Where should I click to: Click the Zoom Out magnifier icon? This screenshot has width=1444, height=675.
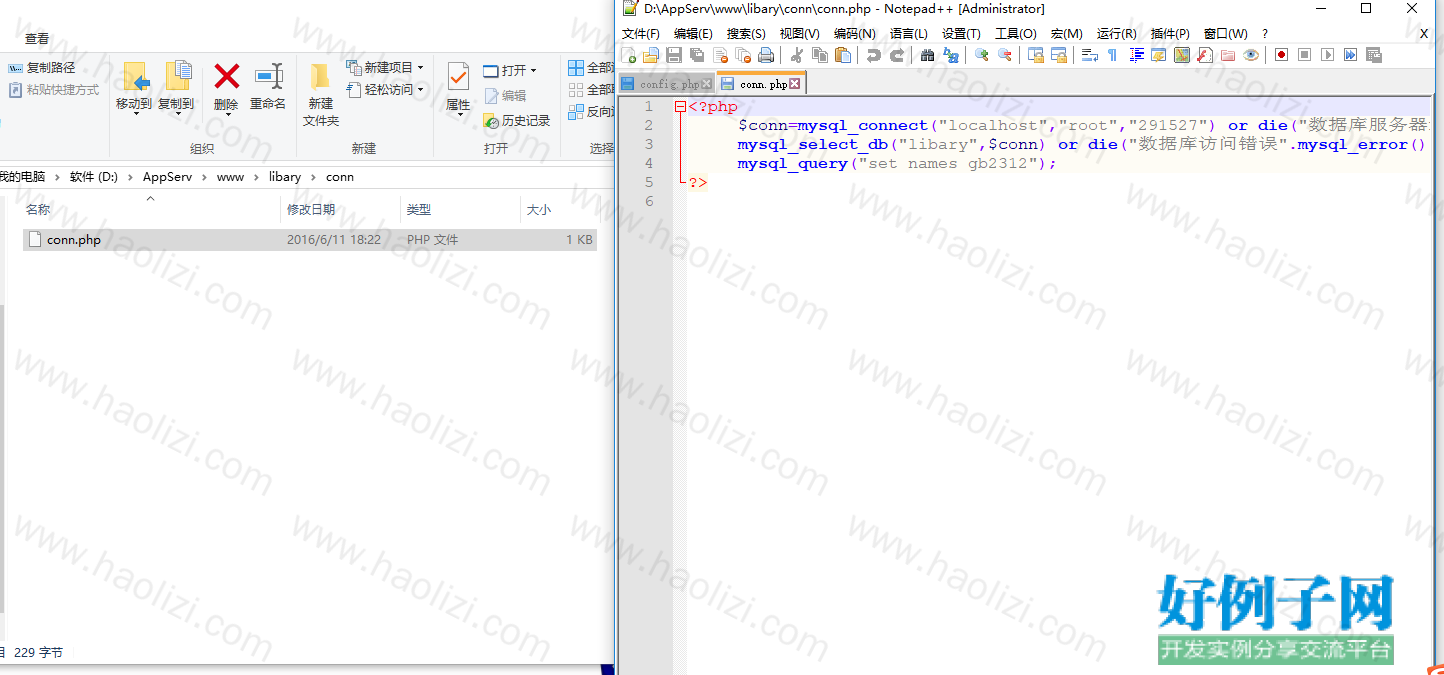[1005, 55]
